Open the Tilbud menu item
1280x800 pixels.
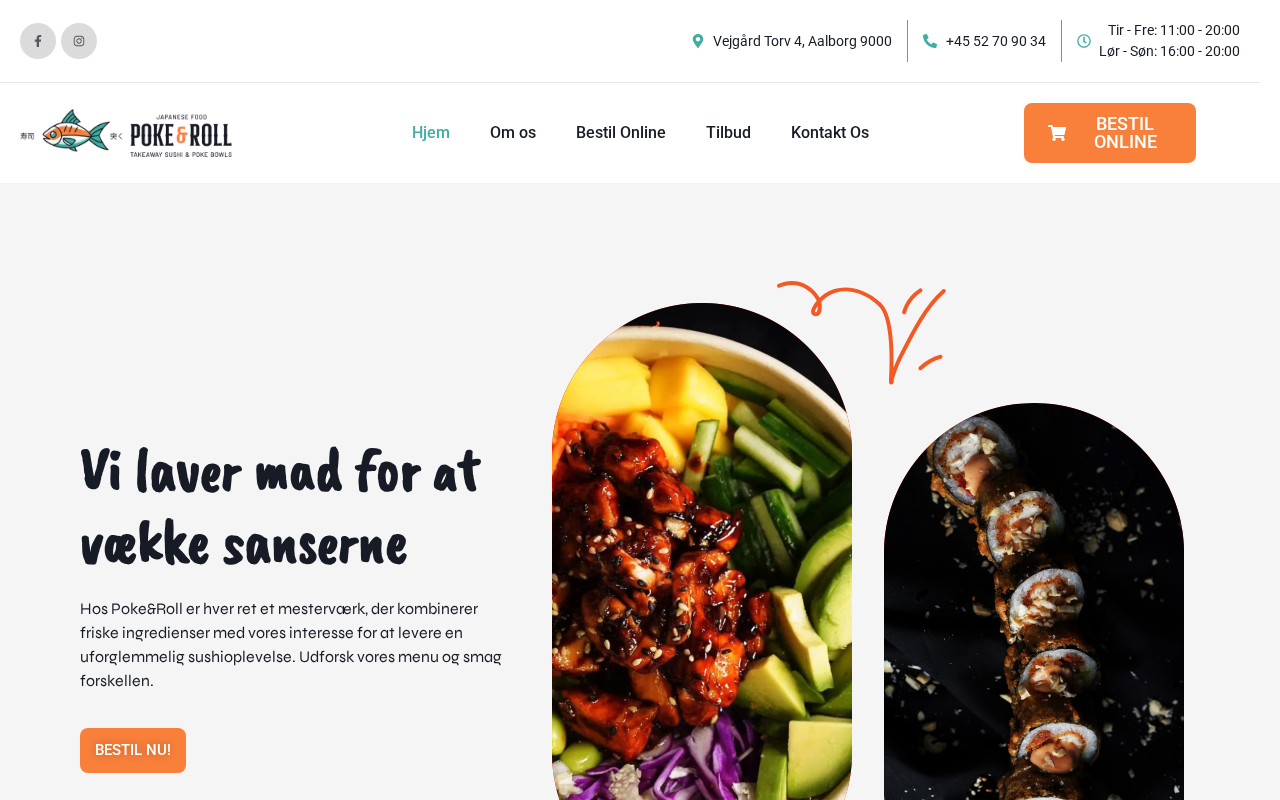coord(728,133)
